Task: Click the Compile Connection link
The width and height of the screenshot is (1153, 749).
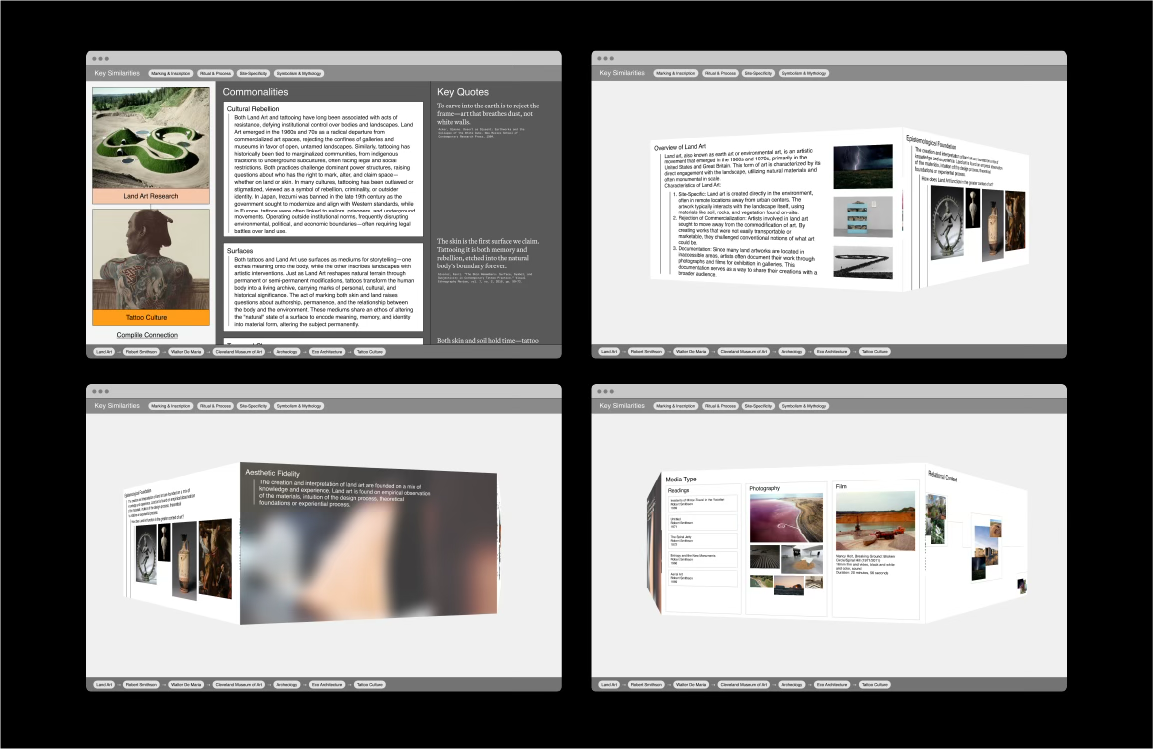Action: coord(147,335)
